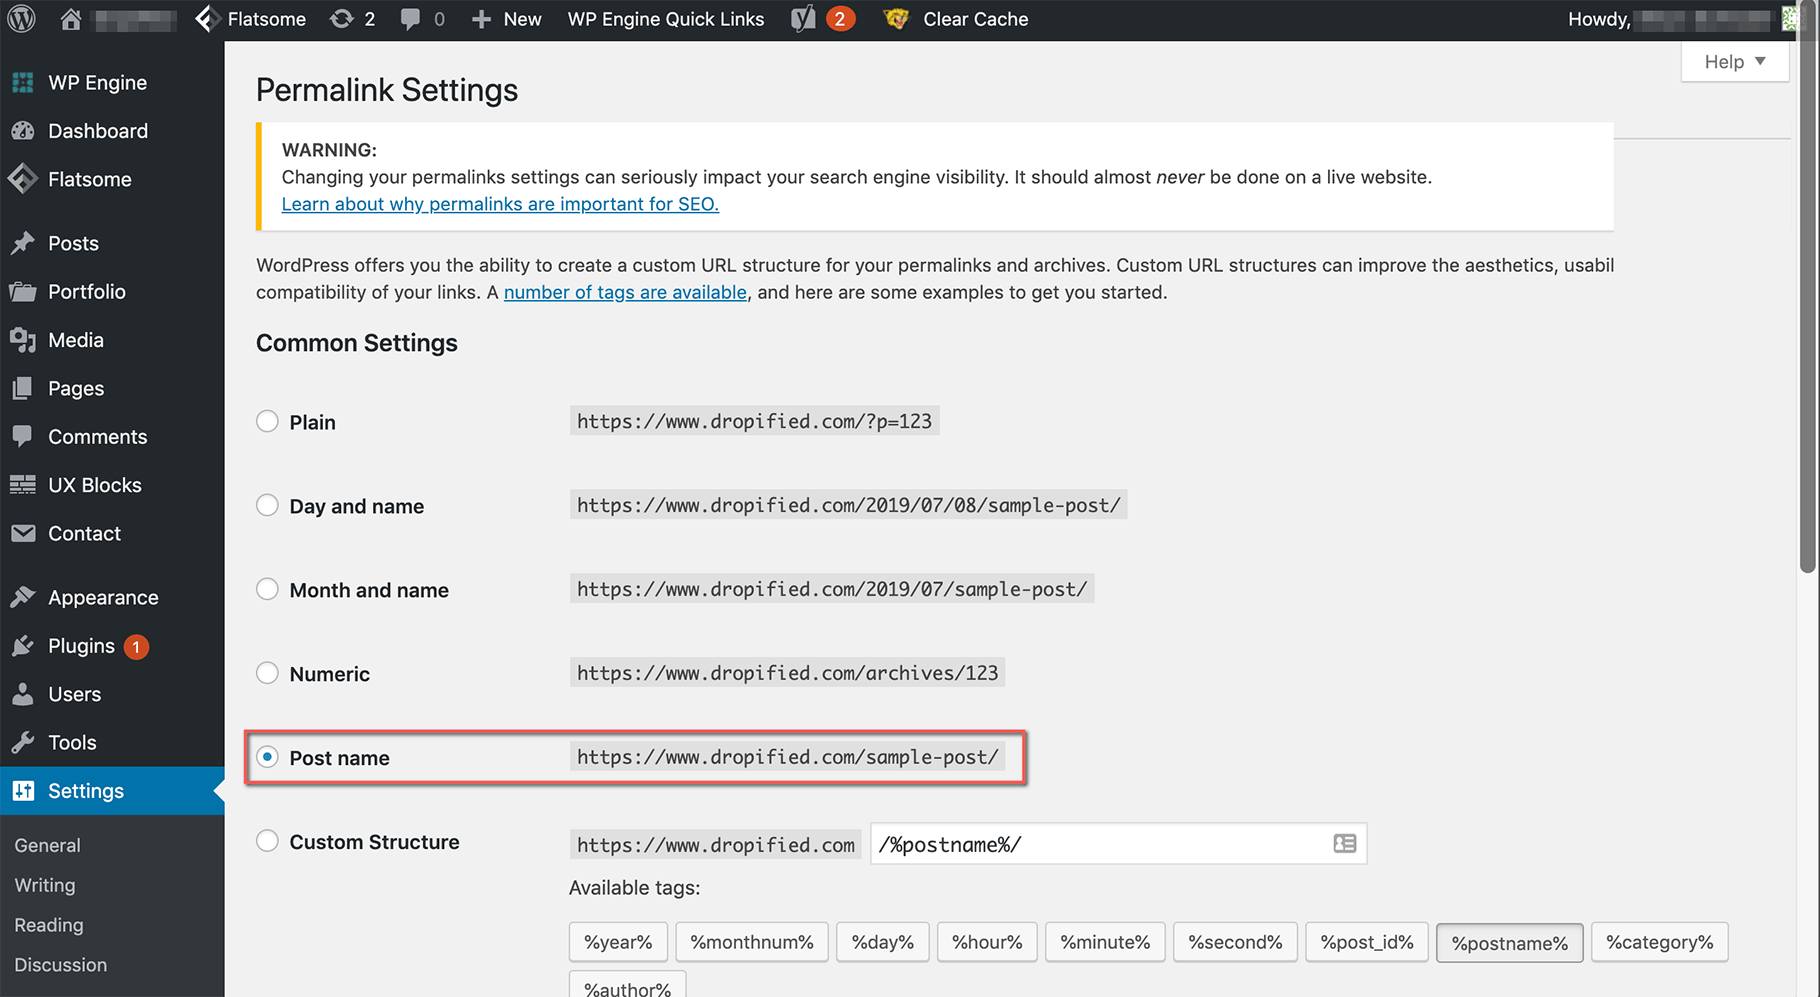Viewport: 1820px width, 997px height.
Task: Open the WordPress logo menu
Action: point(21,19)
